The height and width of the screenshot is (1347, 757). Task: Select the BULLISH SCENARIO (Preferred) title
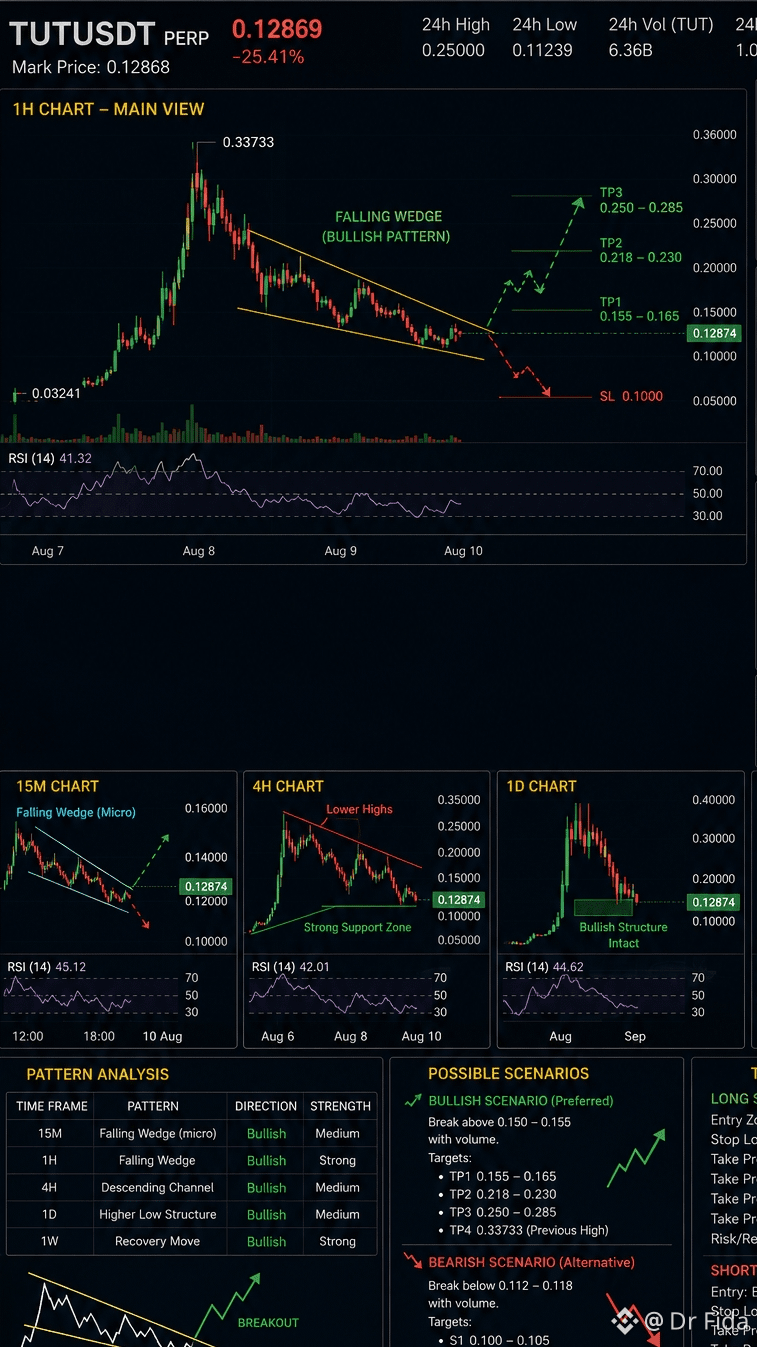521,1100
